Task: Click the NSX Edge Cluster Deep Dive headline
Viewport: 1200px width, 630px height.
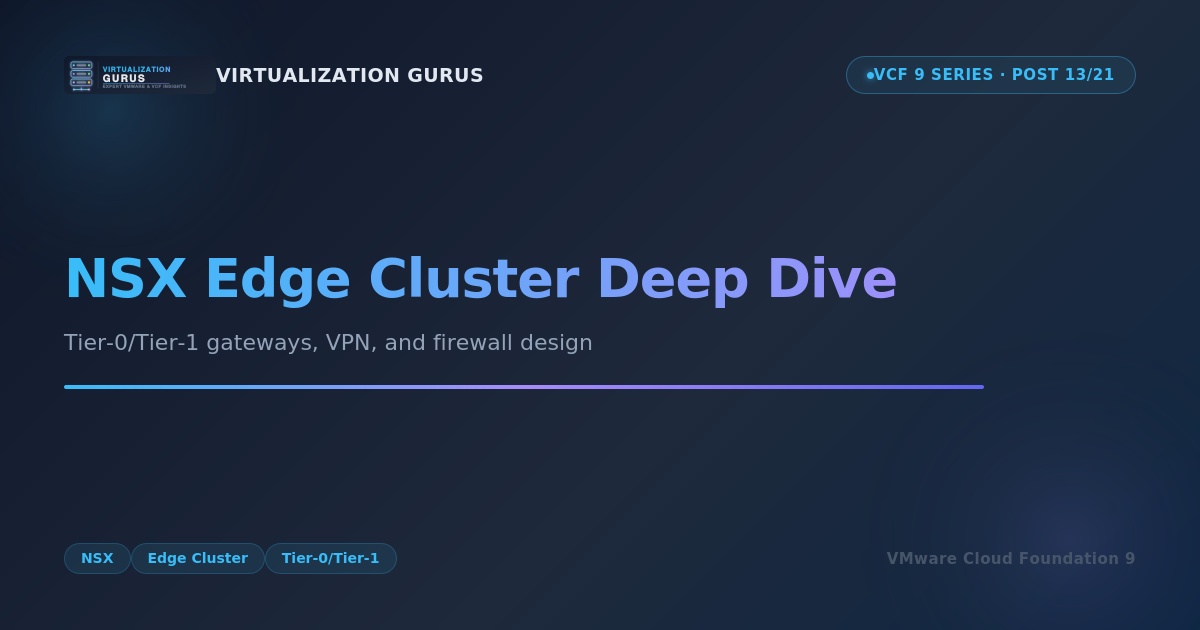Action: pos(481,279)
